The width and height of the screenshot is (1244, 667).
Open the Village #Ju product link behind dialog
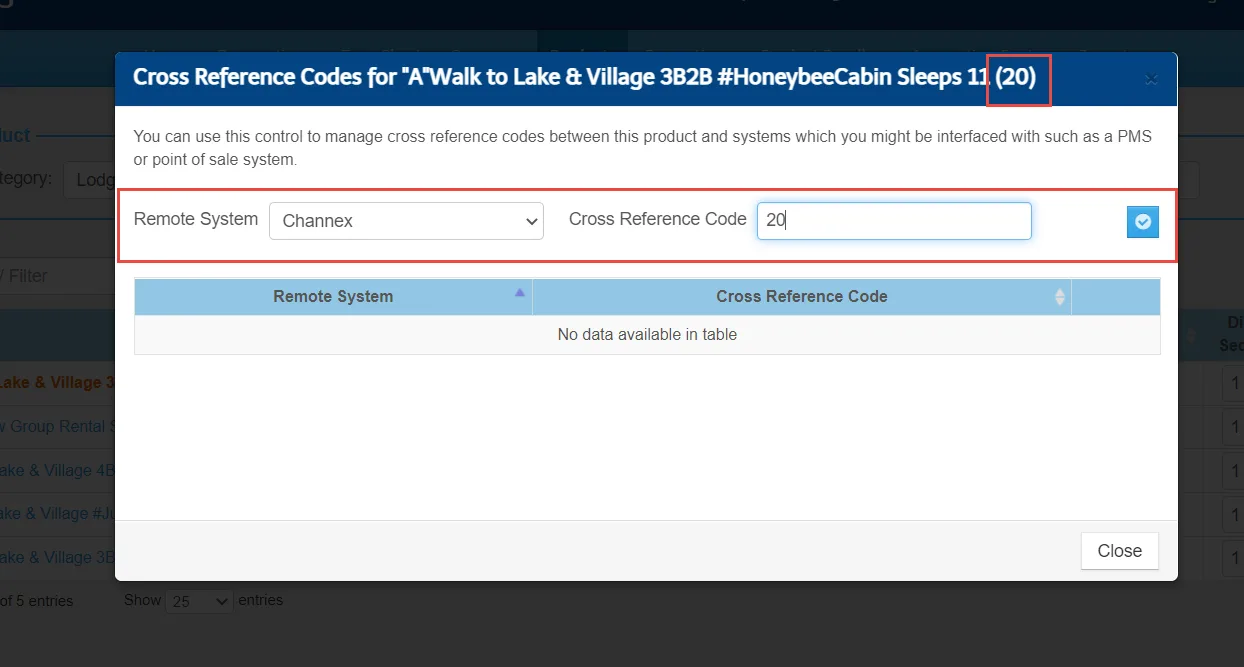coord(57,513)
